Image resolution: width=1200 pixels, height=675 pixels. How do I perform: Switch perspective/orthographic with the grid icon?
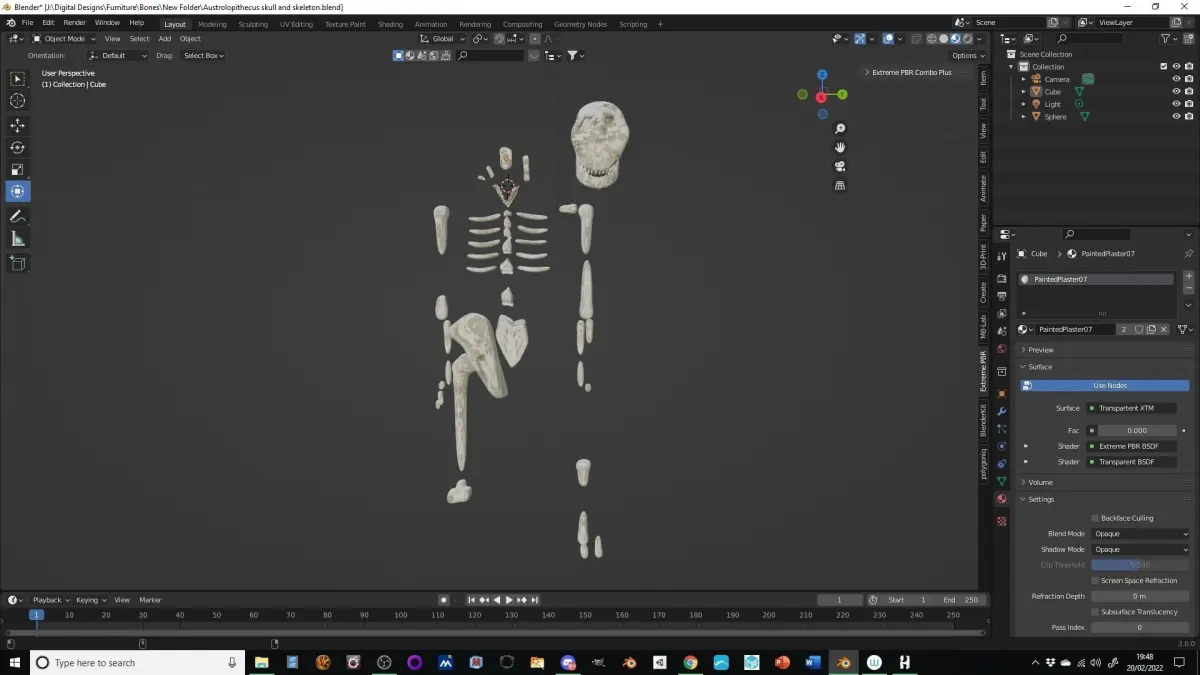[x=840, y=185]
